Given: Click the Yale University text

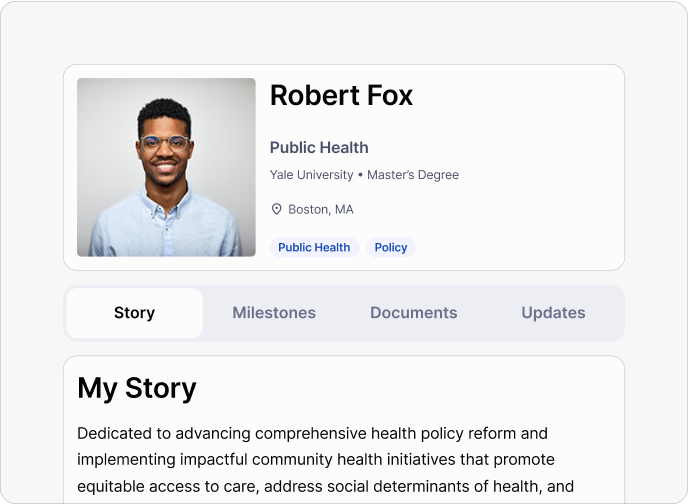Looking at the screenshot, I should (311, 175).
